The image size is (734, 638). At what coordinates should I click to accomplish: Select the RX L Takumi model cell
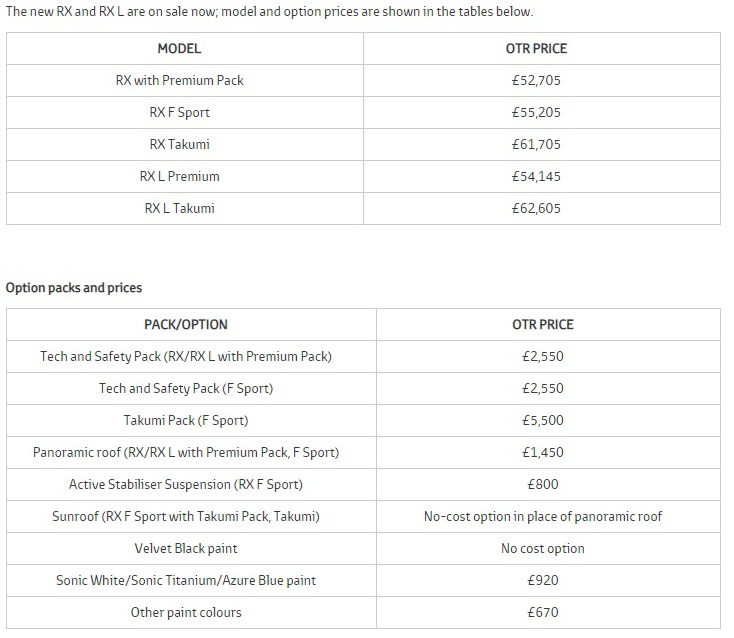point(179,208)
